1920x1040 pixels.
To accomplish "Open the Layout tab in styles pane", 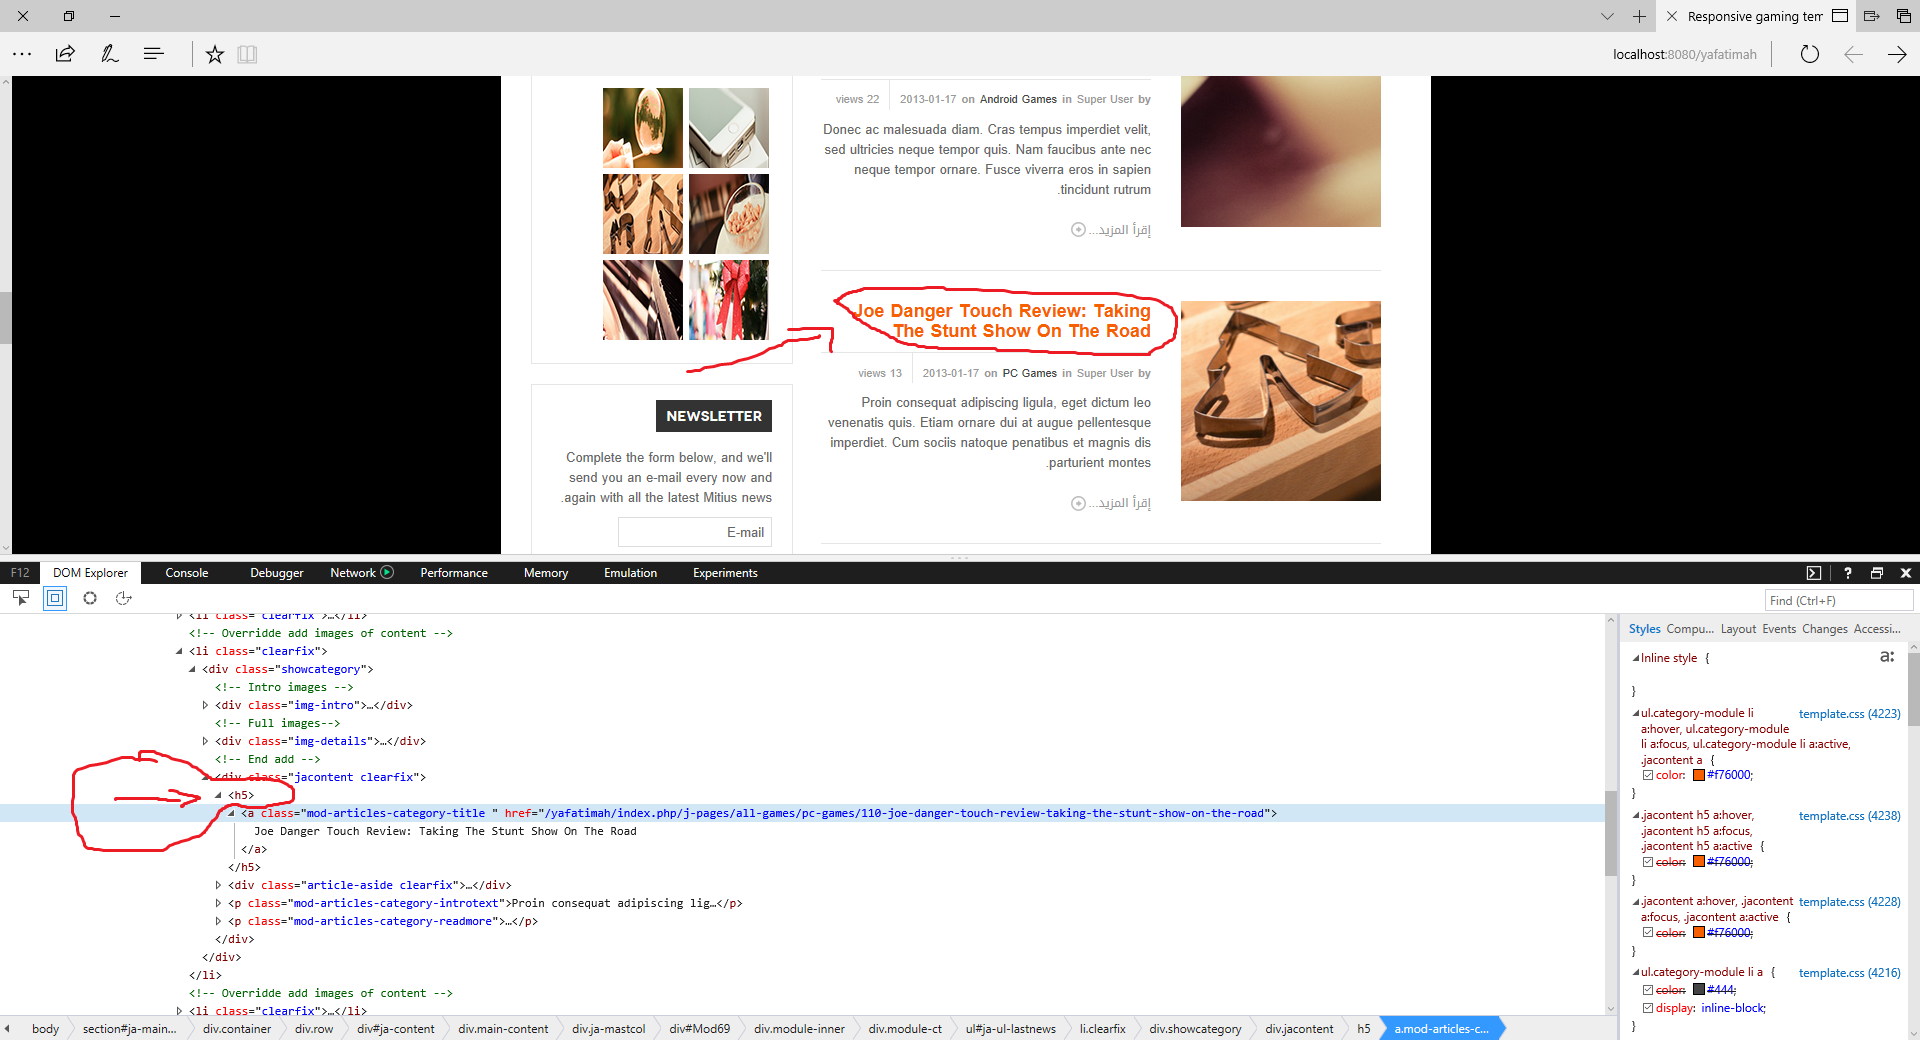I will pyautogui.click(x=1738, y=629).
